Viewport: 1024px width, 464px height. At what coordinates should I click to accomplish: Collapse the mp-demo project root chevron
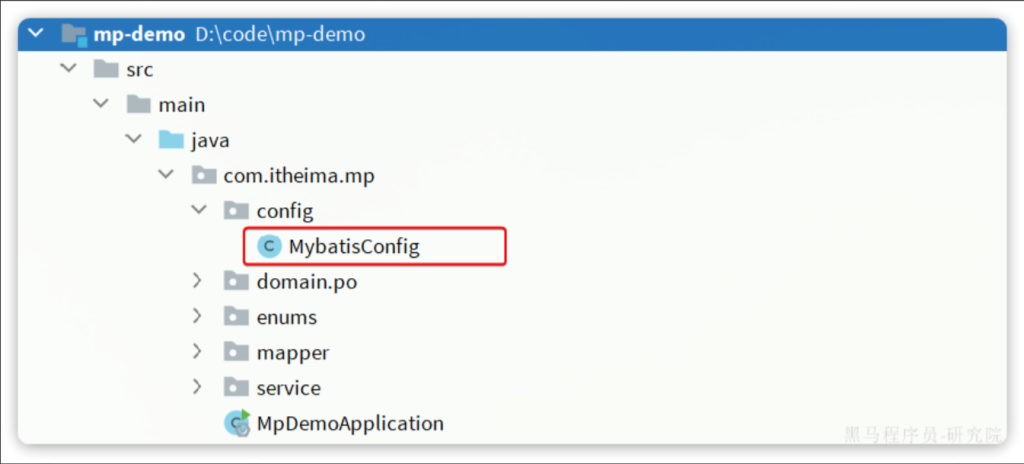tap(37, 35)
